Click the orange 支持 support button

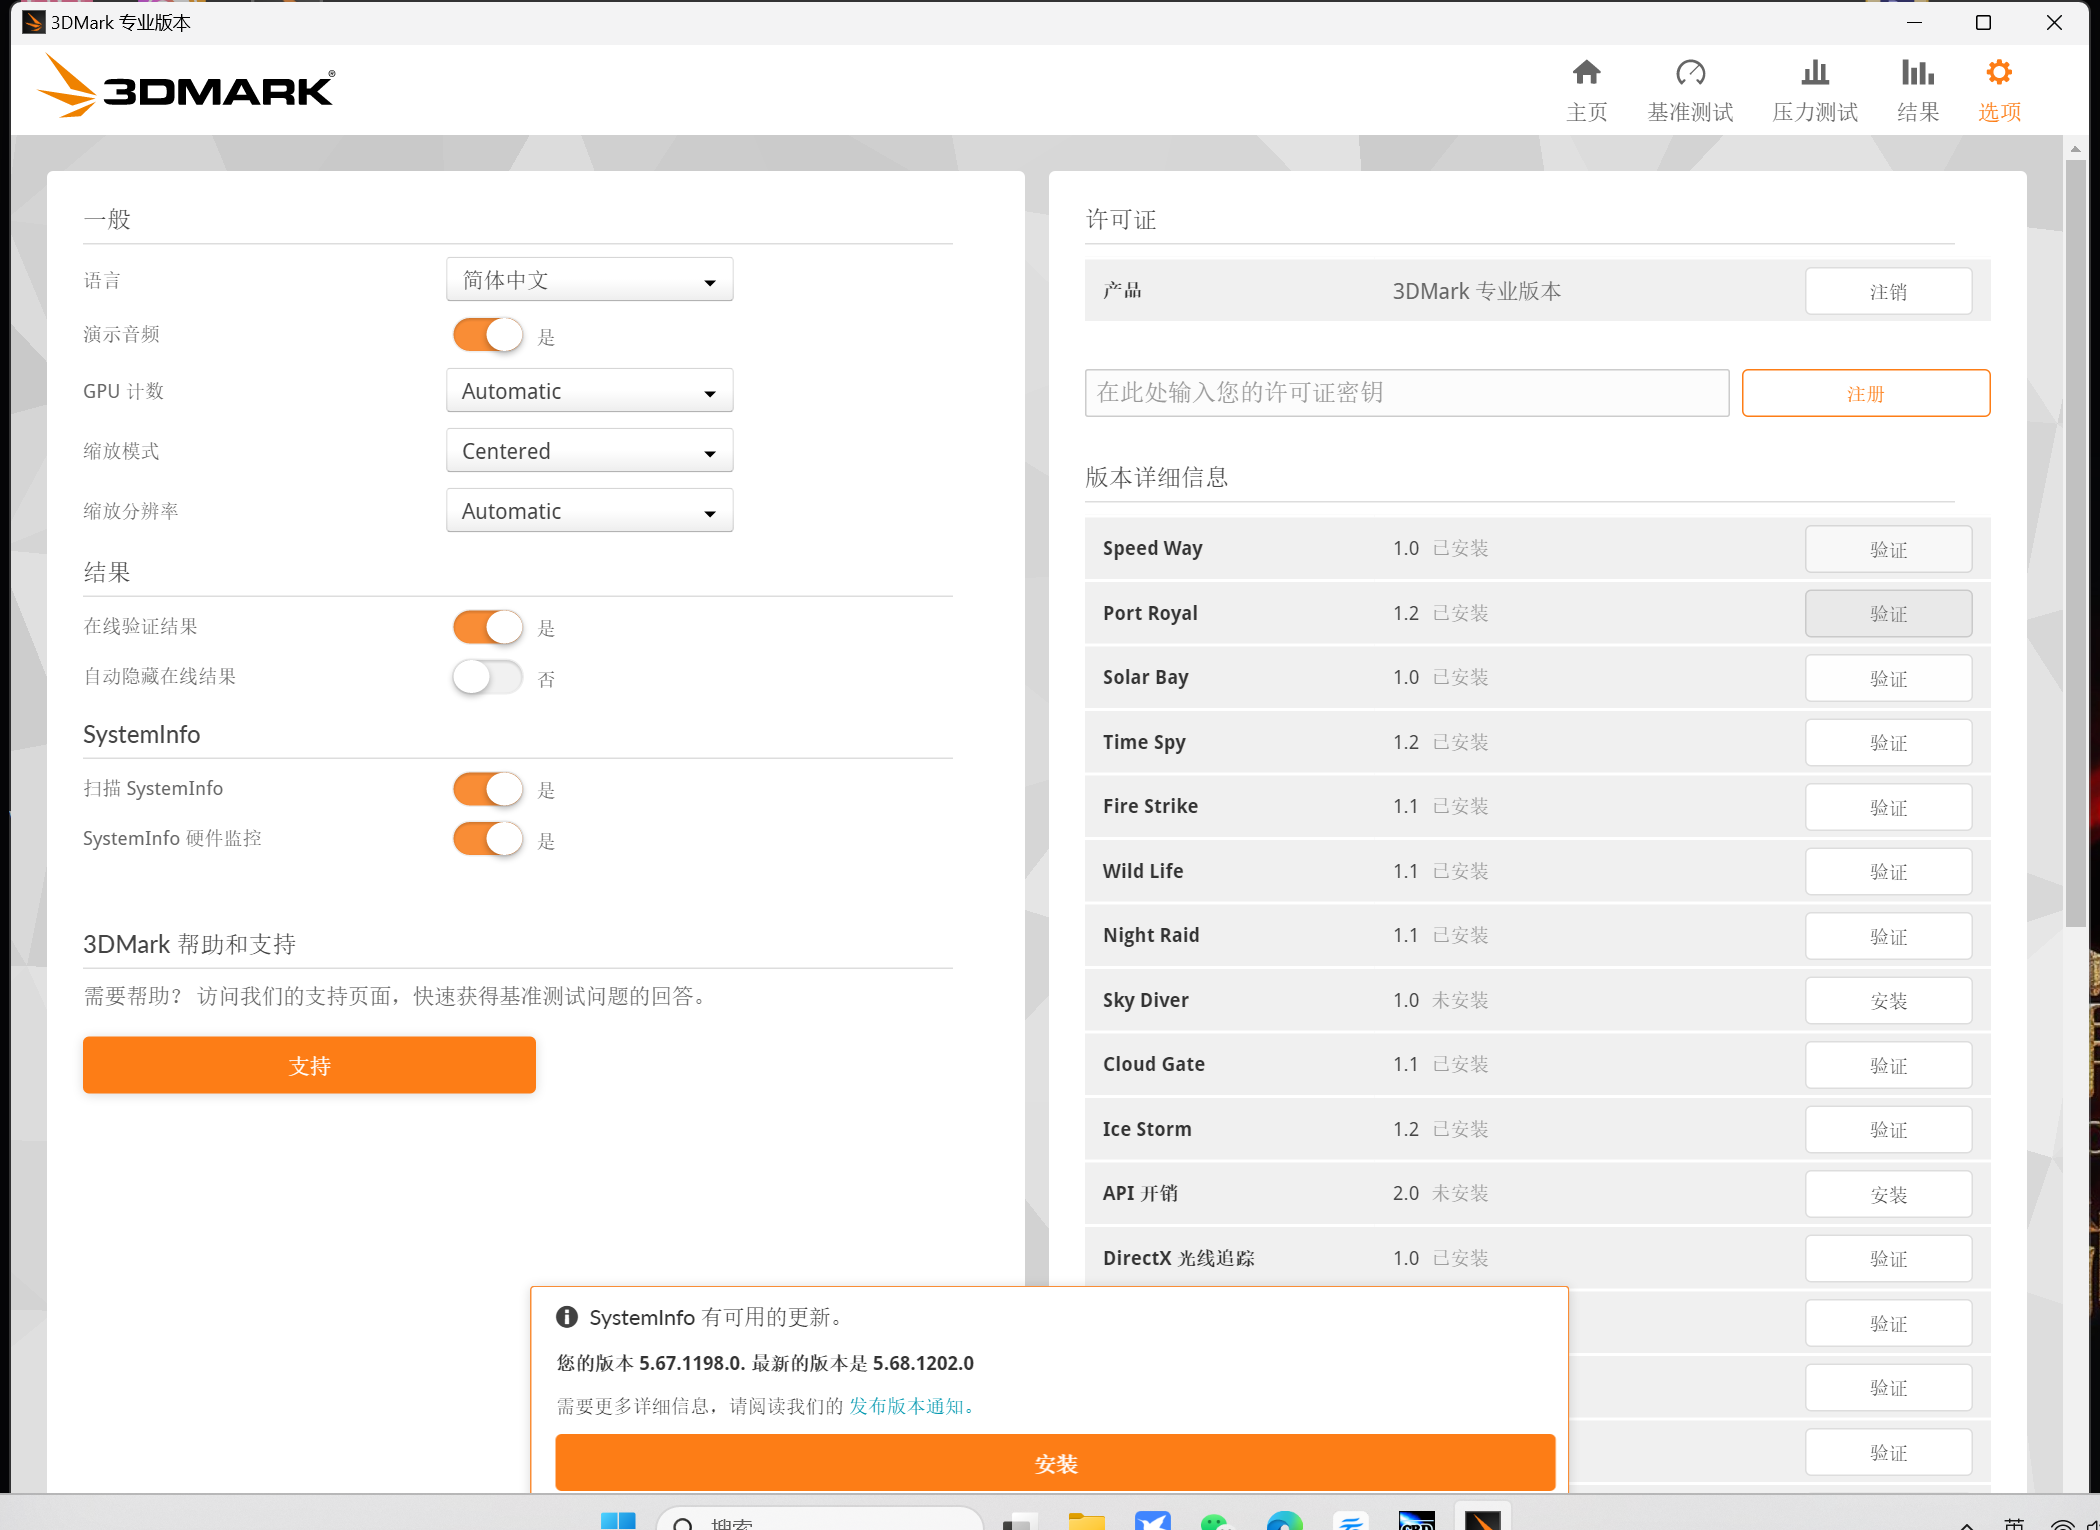pyautogui.click(x=309, y=1066)
